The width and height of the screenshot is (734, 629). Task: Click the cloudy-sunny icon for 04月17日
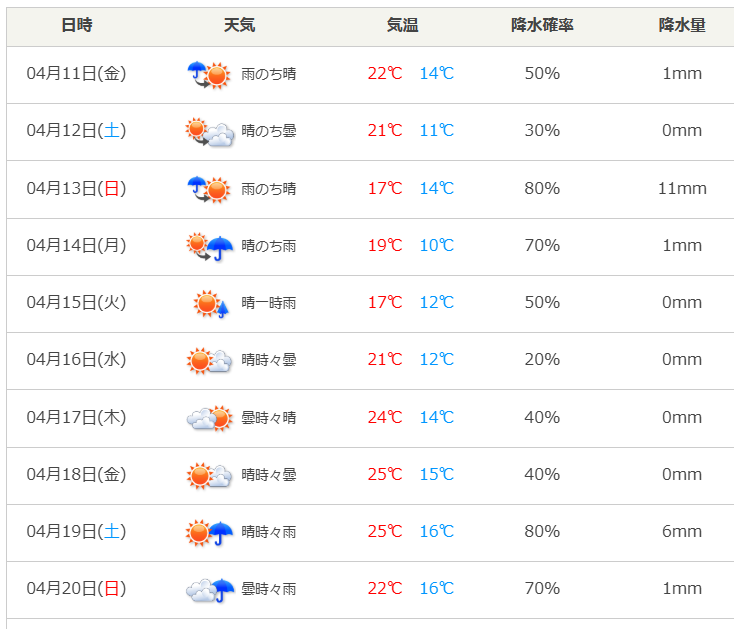click(x=208, y=418)
